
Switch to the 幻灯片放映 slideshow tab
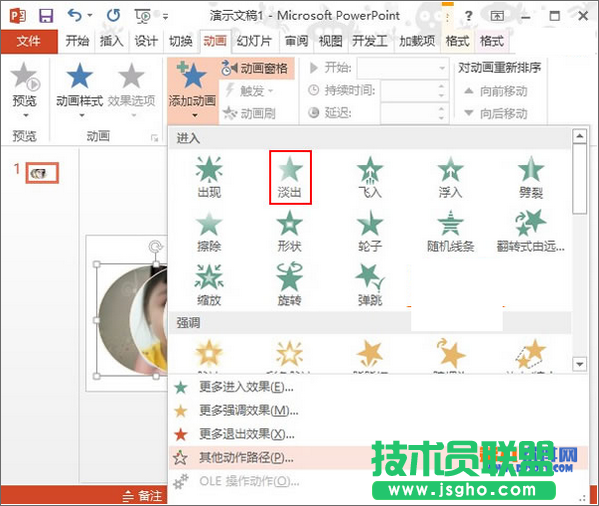point(254,41)
